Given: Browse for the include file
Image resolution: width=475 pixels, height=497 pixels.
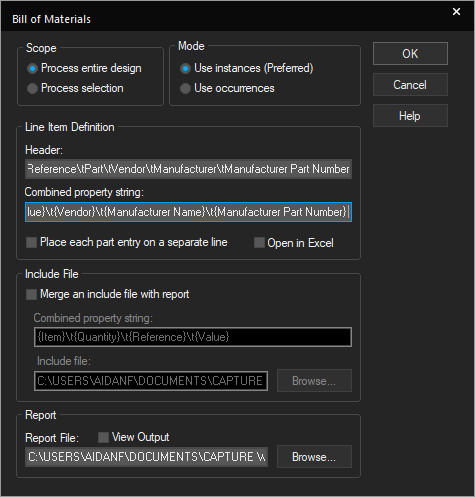Looking at the screenshot, I should click(x=314, y=381).
